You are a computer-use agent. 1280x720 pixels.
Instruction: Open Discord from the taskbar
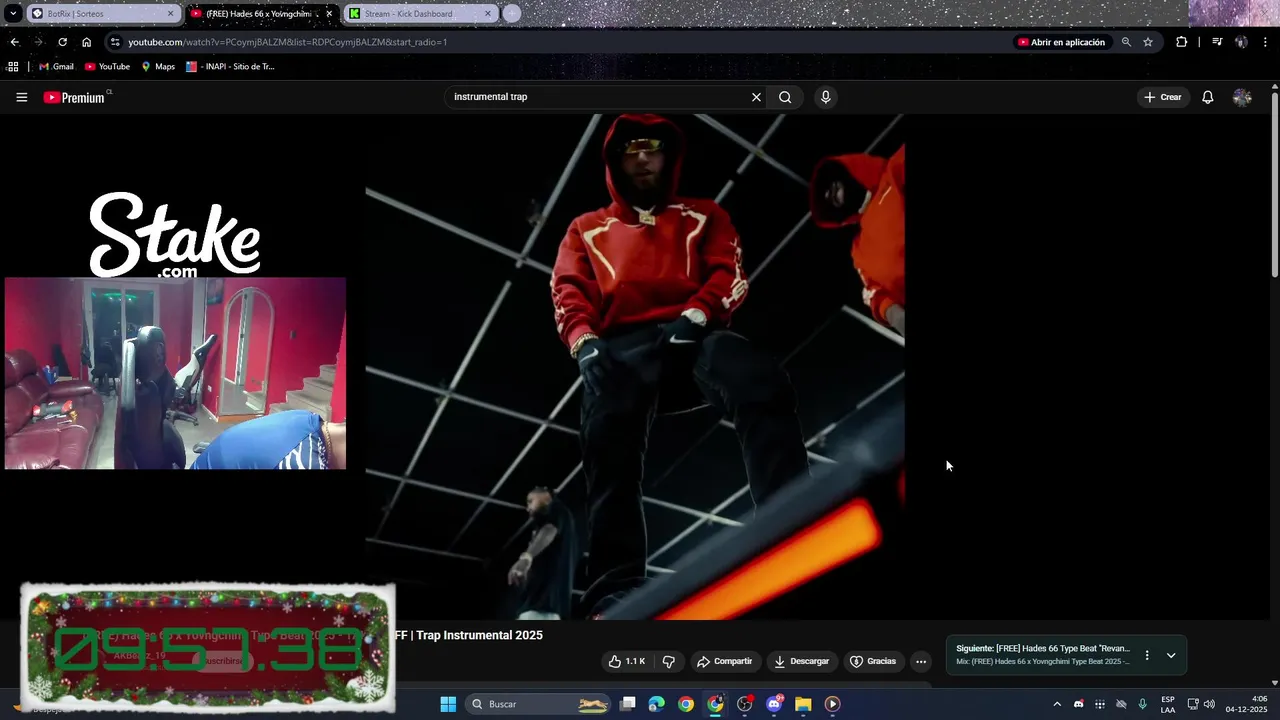[774, 704]
